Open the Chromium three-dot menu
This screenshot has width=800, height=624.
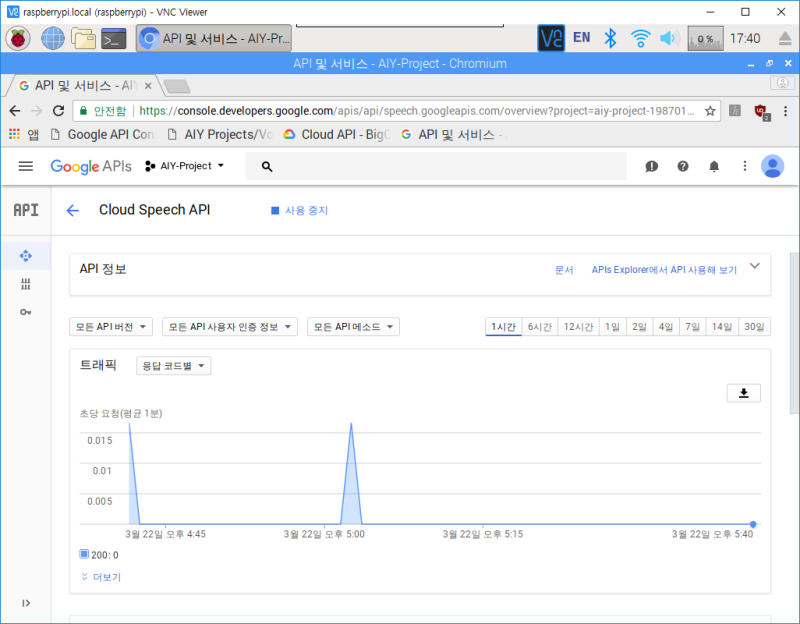click(785, 111)
